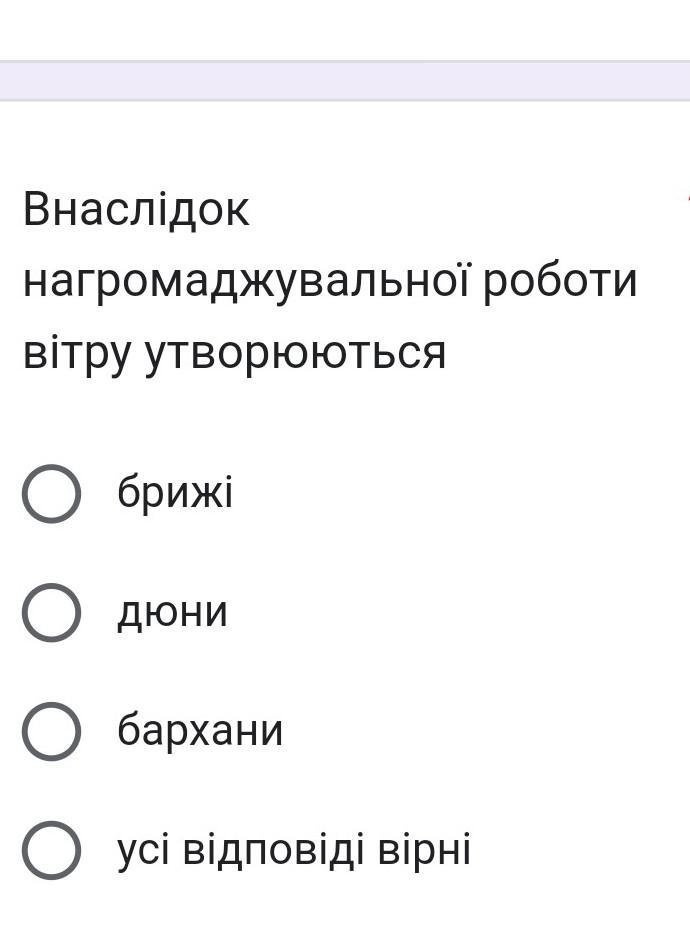Choose the усі відповіді вірні radio button
This screenshot has height=948, width=690.
click(x=51, y=850)
